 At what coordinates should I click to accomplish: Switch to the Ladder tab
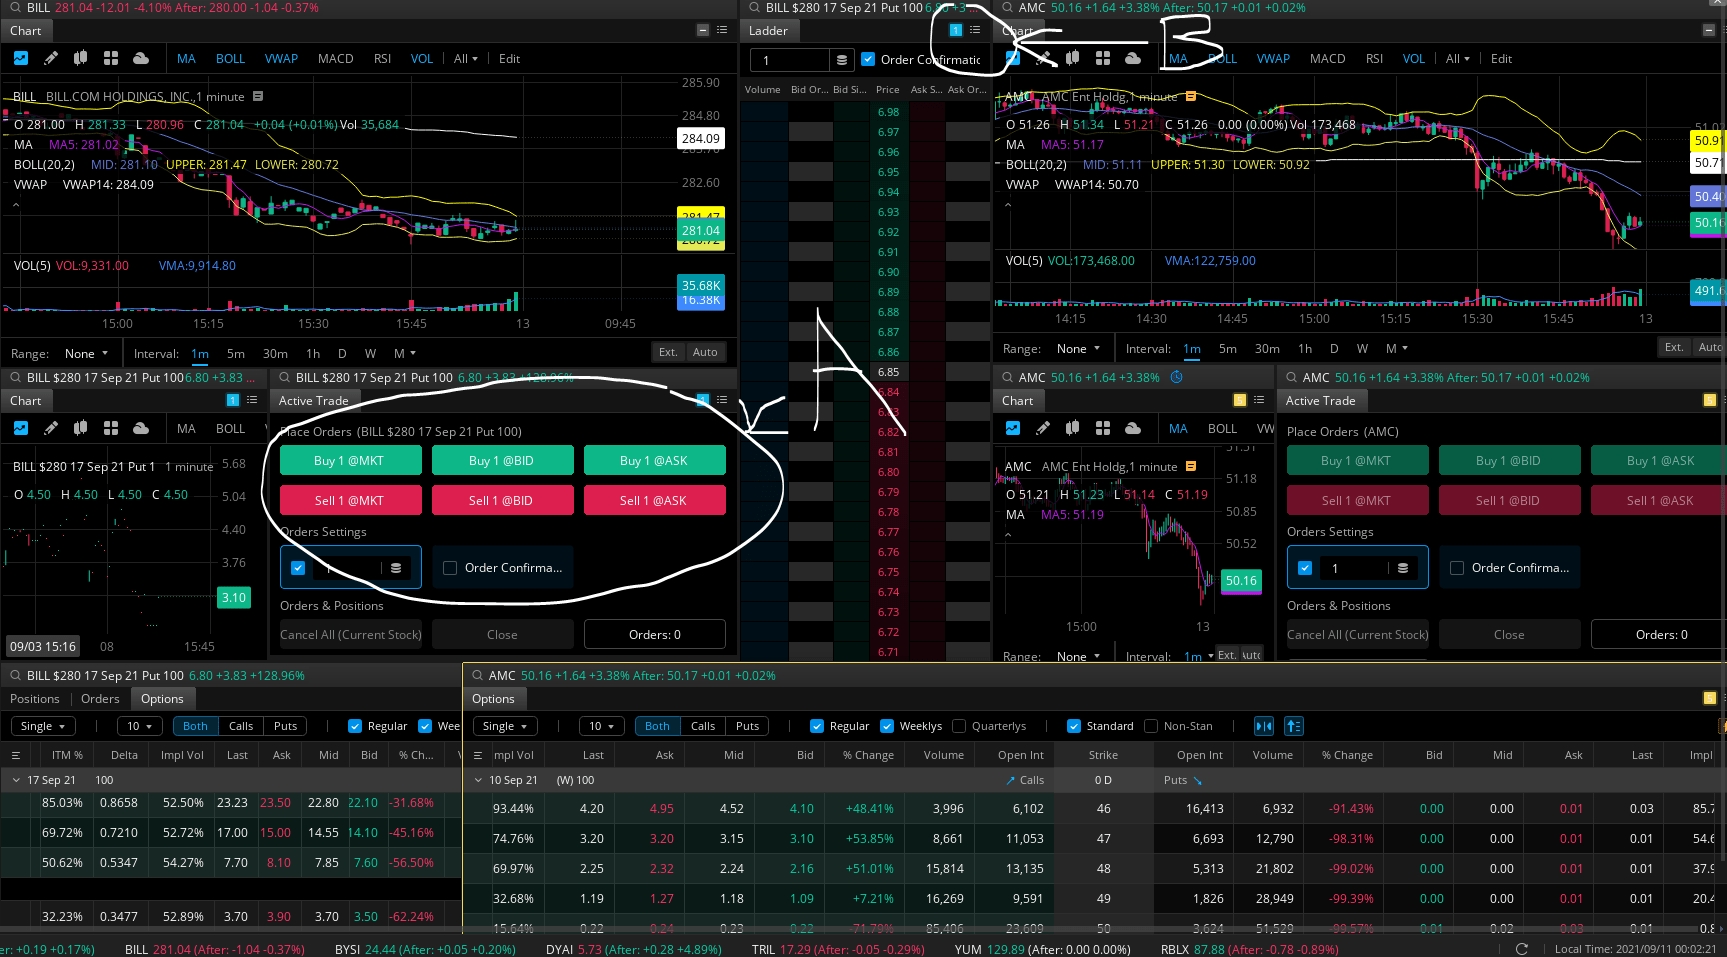pyautogui.click(x=769, y=30)
